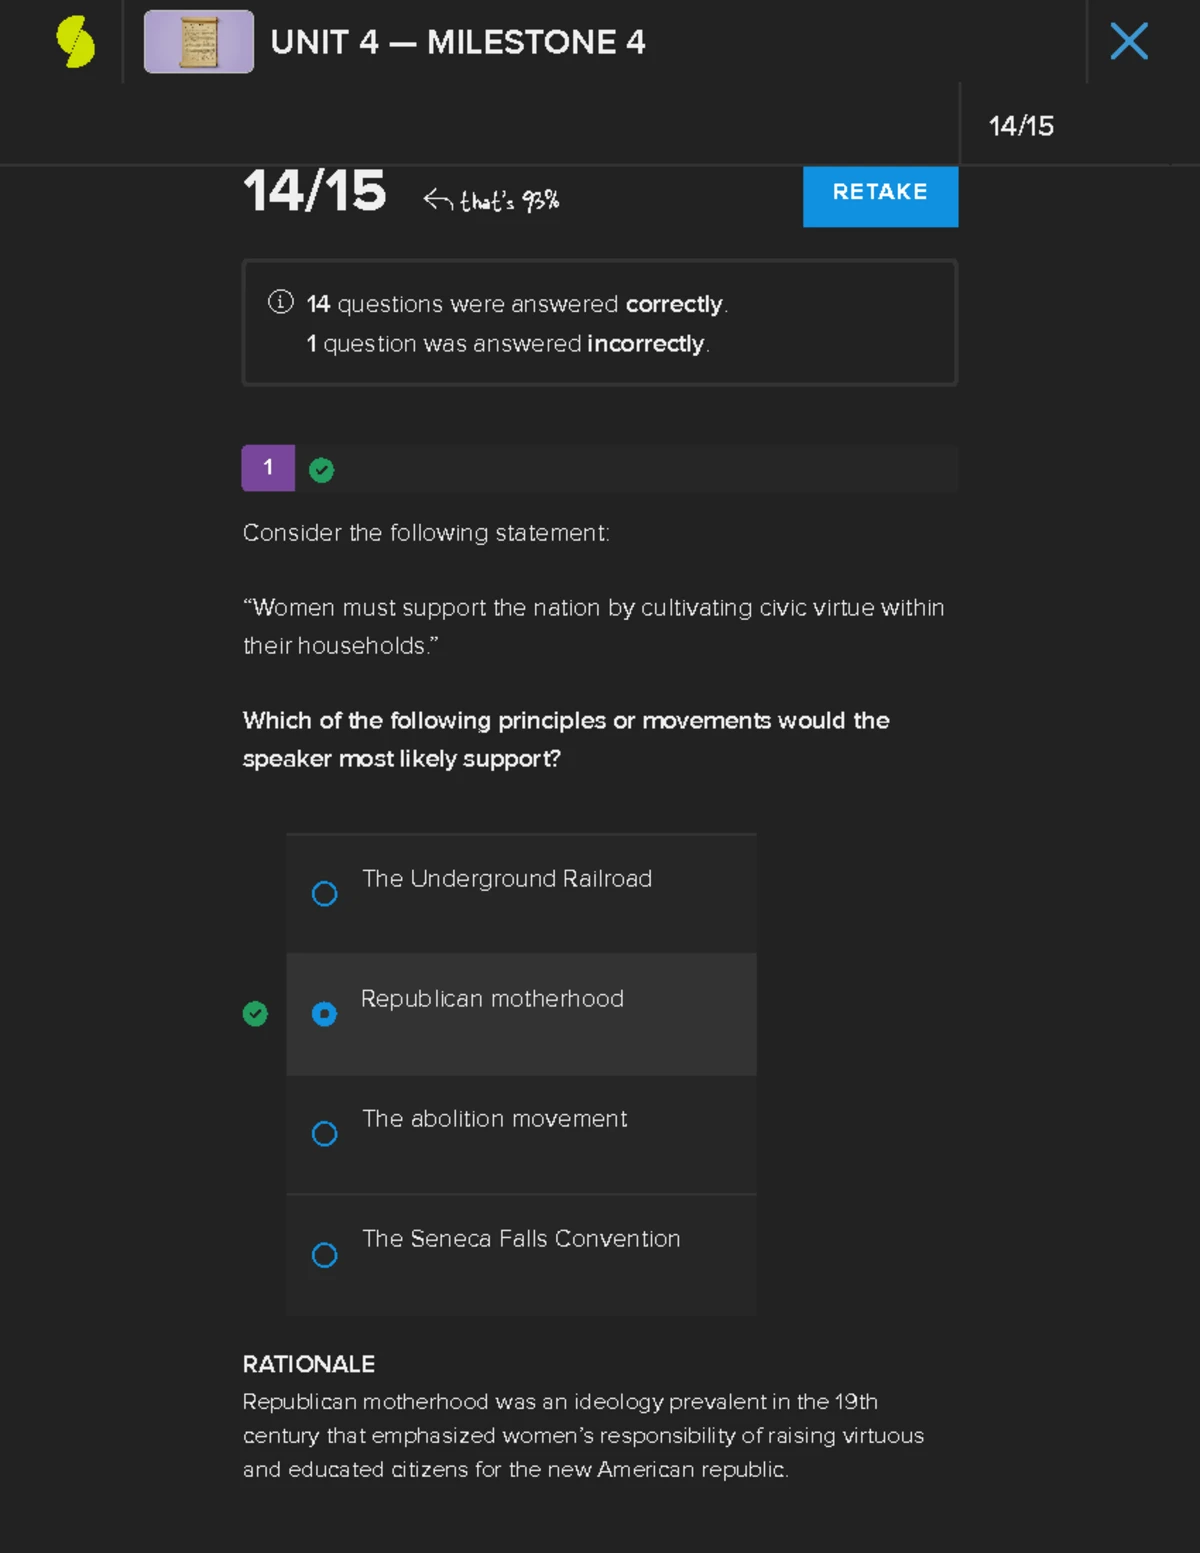Click the green correct-answer checkmark beside Republican motherhood

click(x=255, y=1014)
